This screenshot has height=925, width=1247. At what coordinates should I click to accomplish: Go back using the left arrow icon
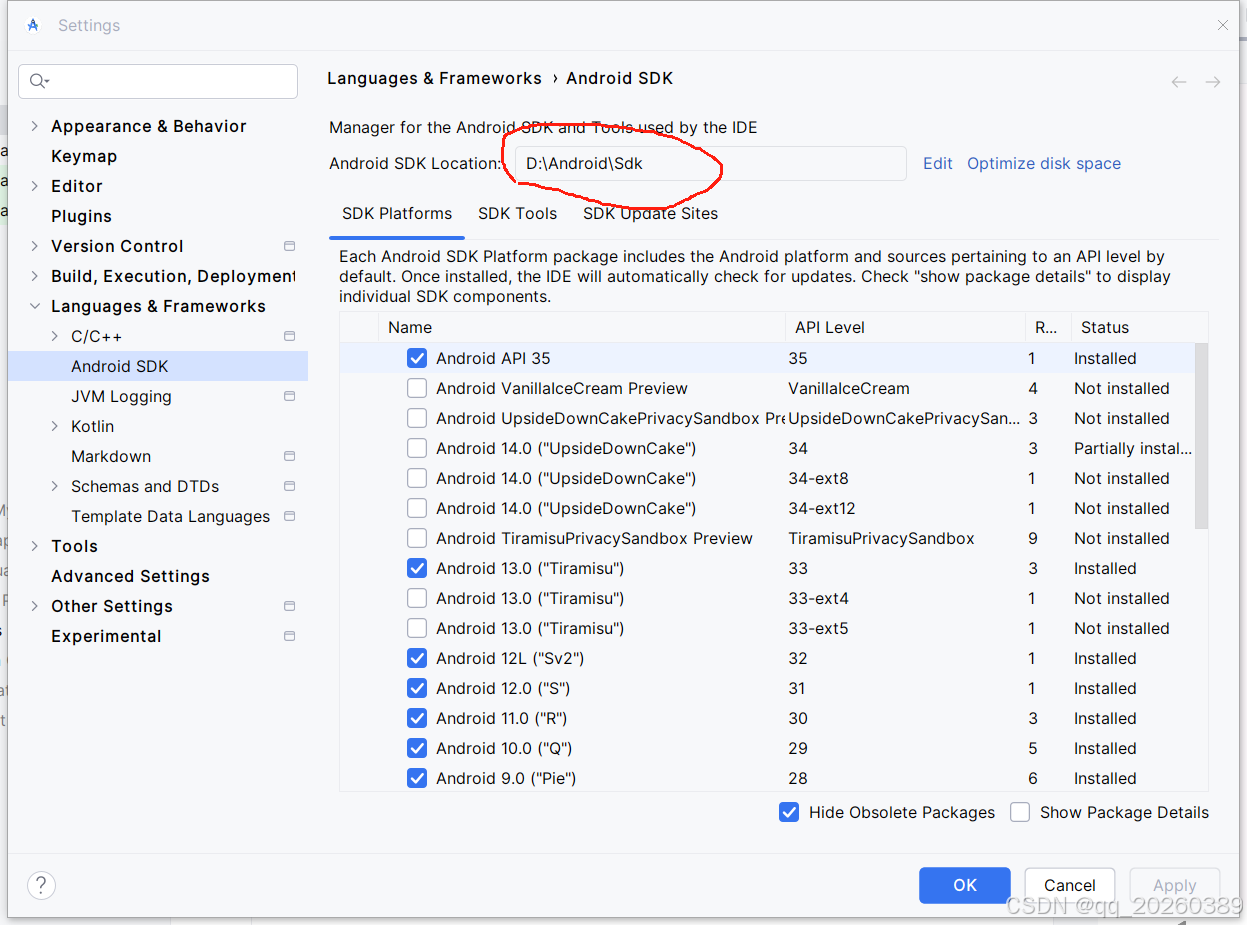point(1179,82)
